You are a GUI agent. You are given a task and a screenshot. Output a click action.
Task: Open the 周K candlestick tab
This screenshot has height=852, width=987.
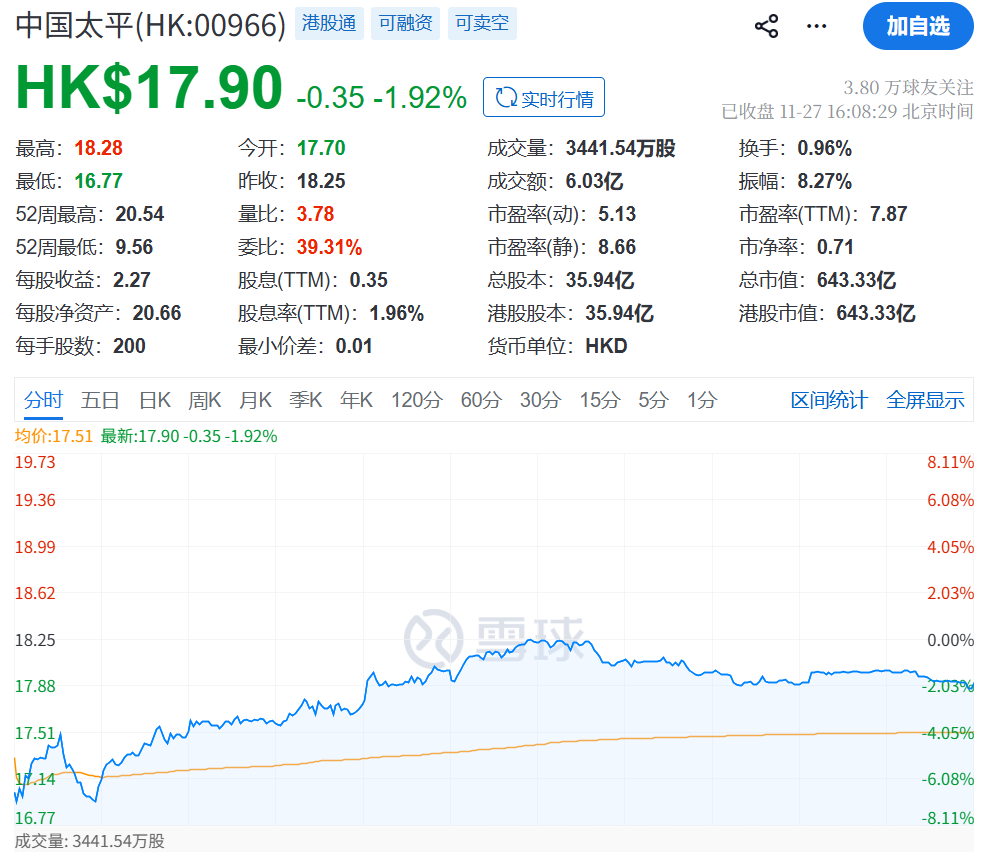point(205,400)
